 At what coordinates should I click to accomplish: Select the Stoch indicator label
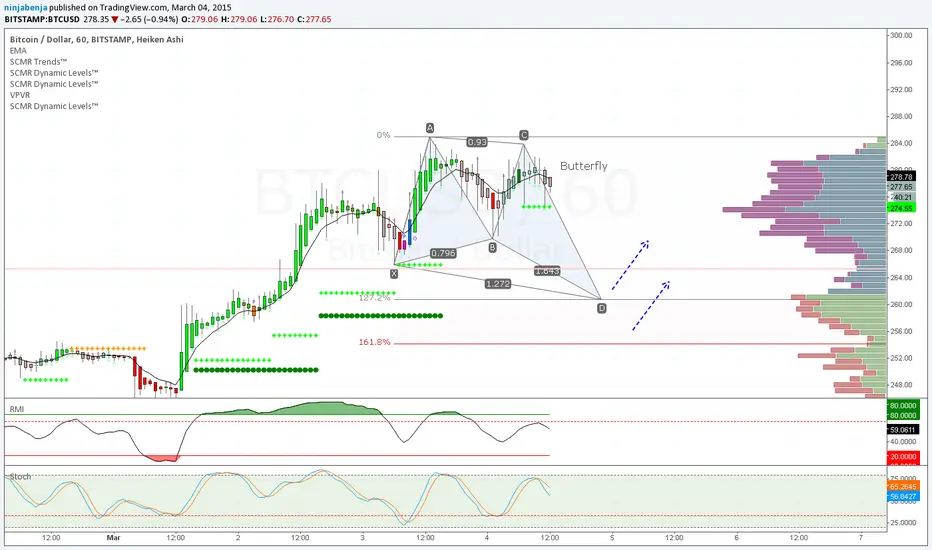coord(20,476)
